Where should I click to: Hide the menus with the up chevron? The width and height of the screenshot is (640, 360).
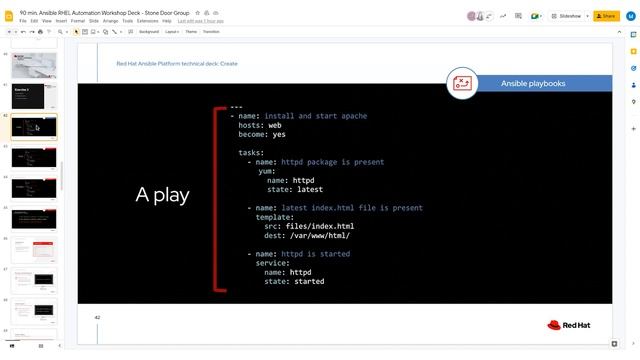[x=619, y=32]
